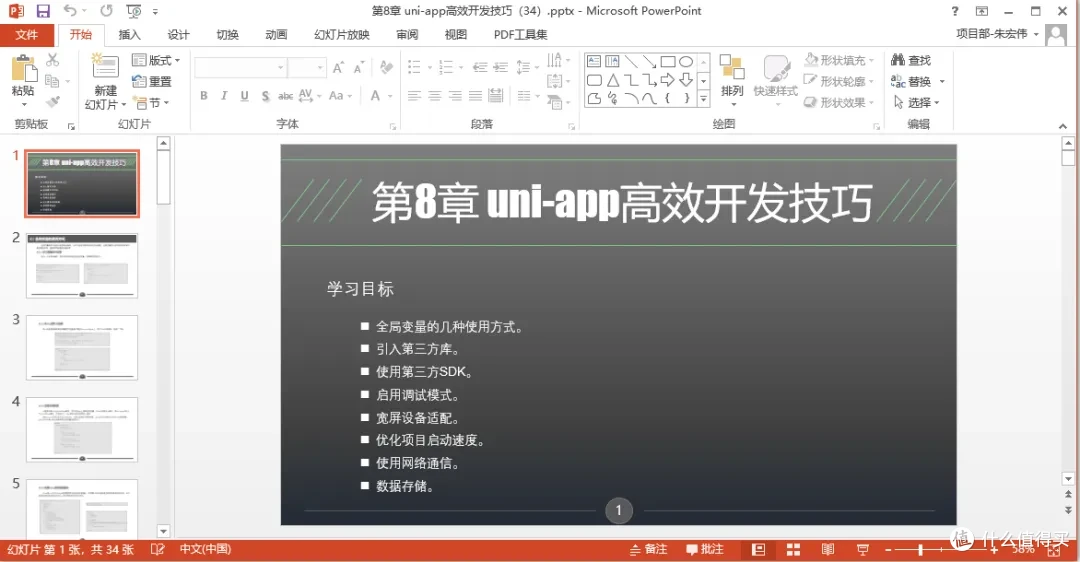The width and height of the screenshot is (1080, 562).
Task: Click the Comments (批注) button in status bar
Action: [705, 550]
